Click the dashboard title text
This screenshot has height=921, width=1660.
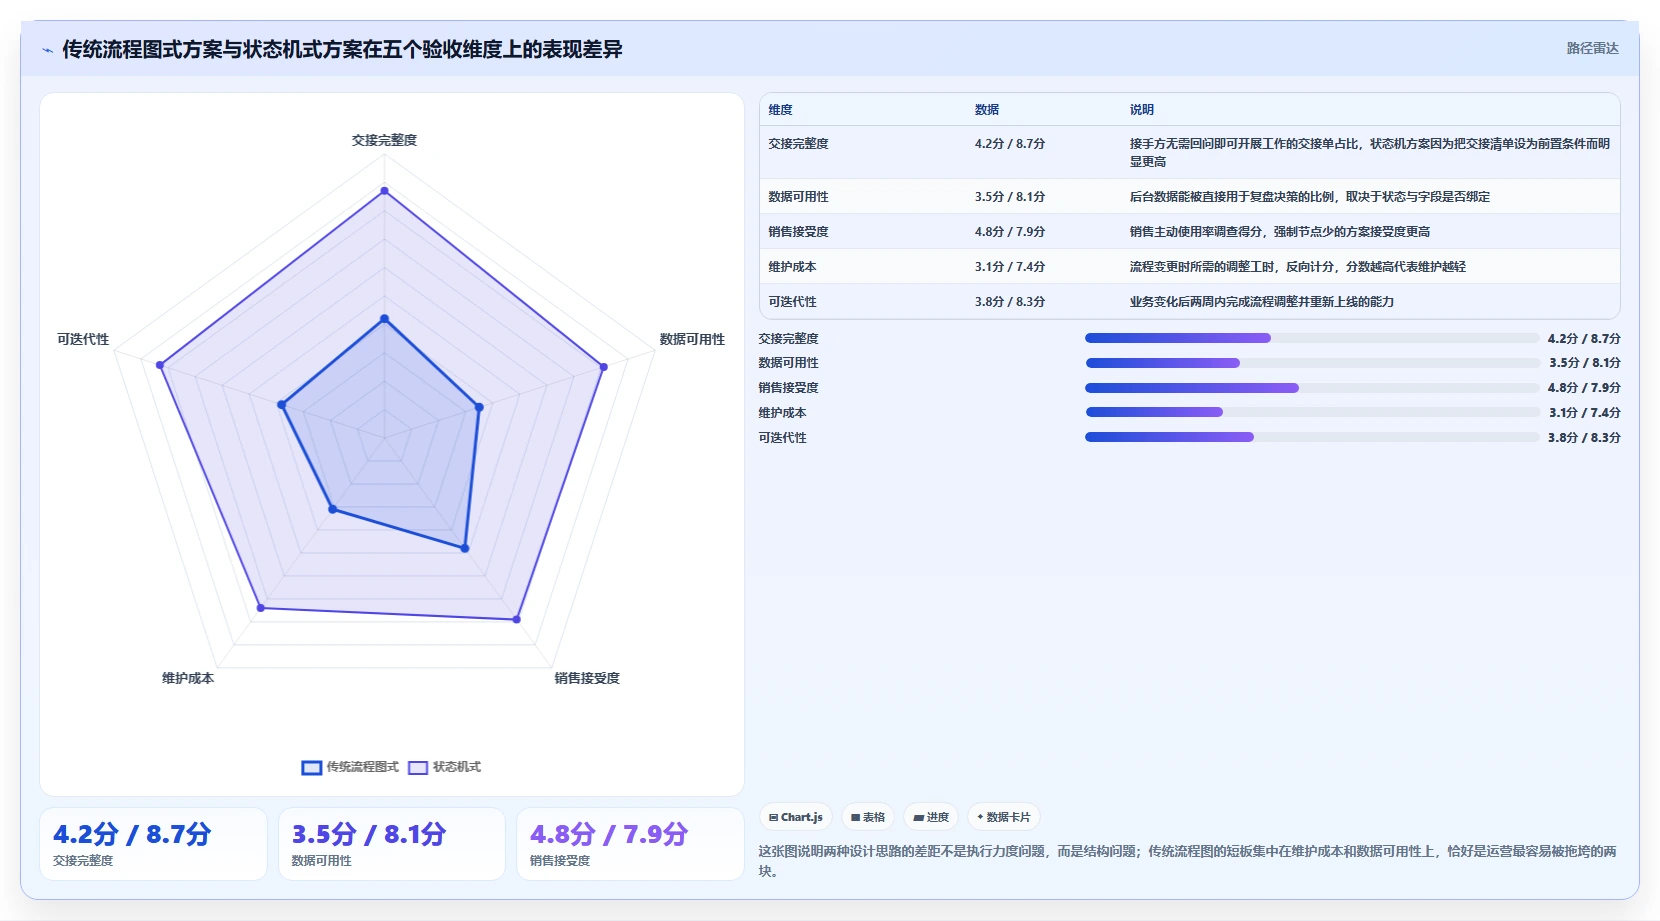point(342,49)
